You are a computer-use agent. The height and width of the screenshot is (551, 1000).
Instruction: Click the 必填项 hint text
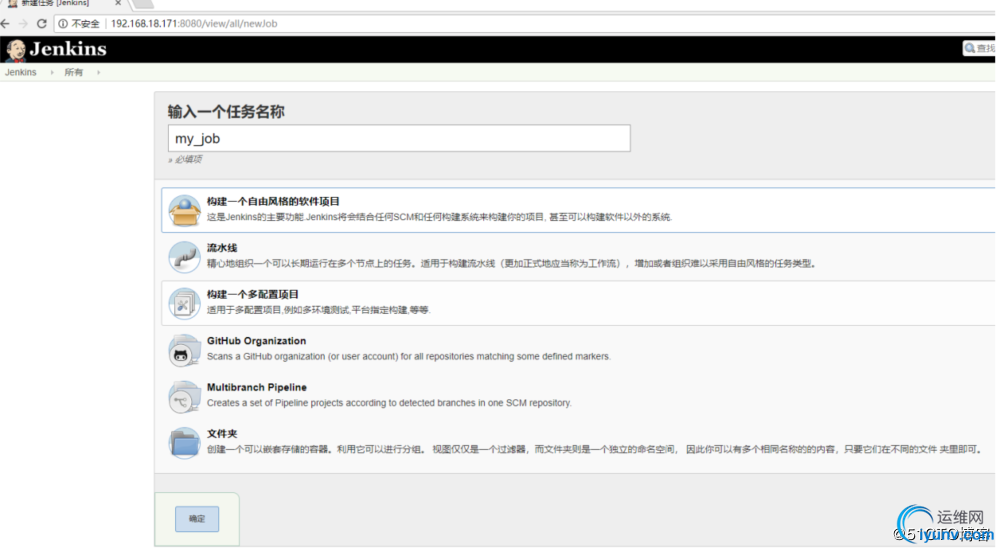[186, 159]
